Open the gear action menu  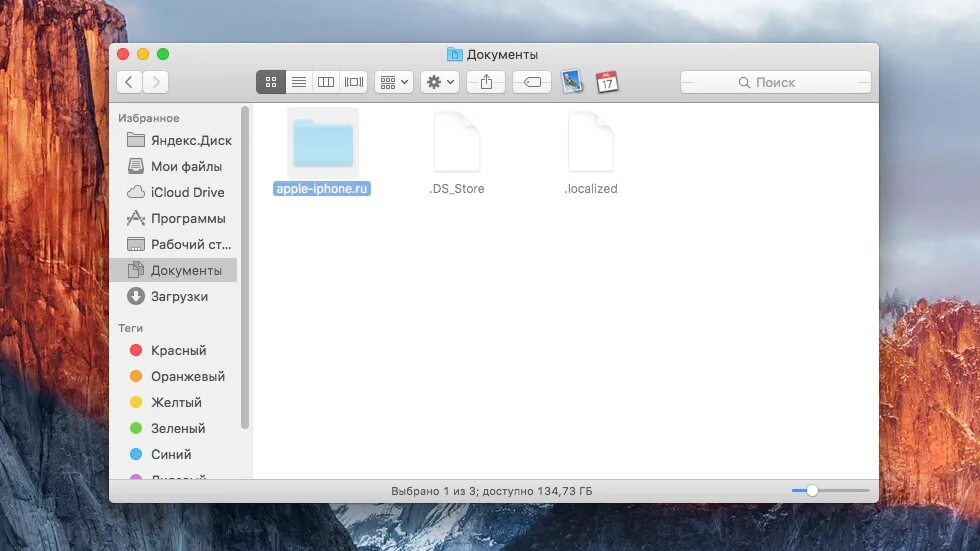[x=440, y=82]
